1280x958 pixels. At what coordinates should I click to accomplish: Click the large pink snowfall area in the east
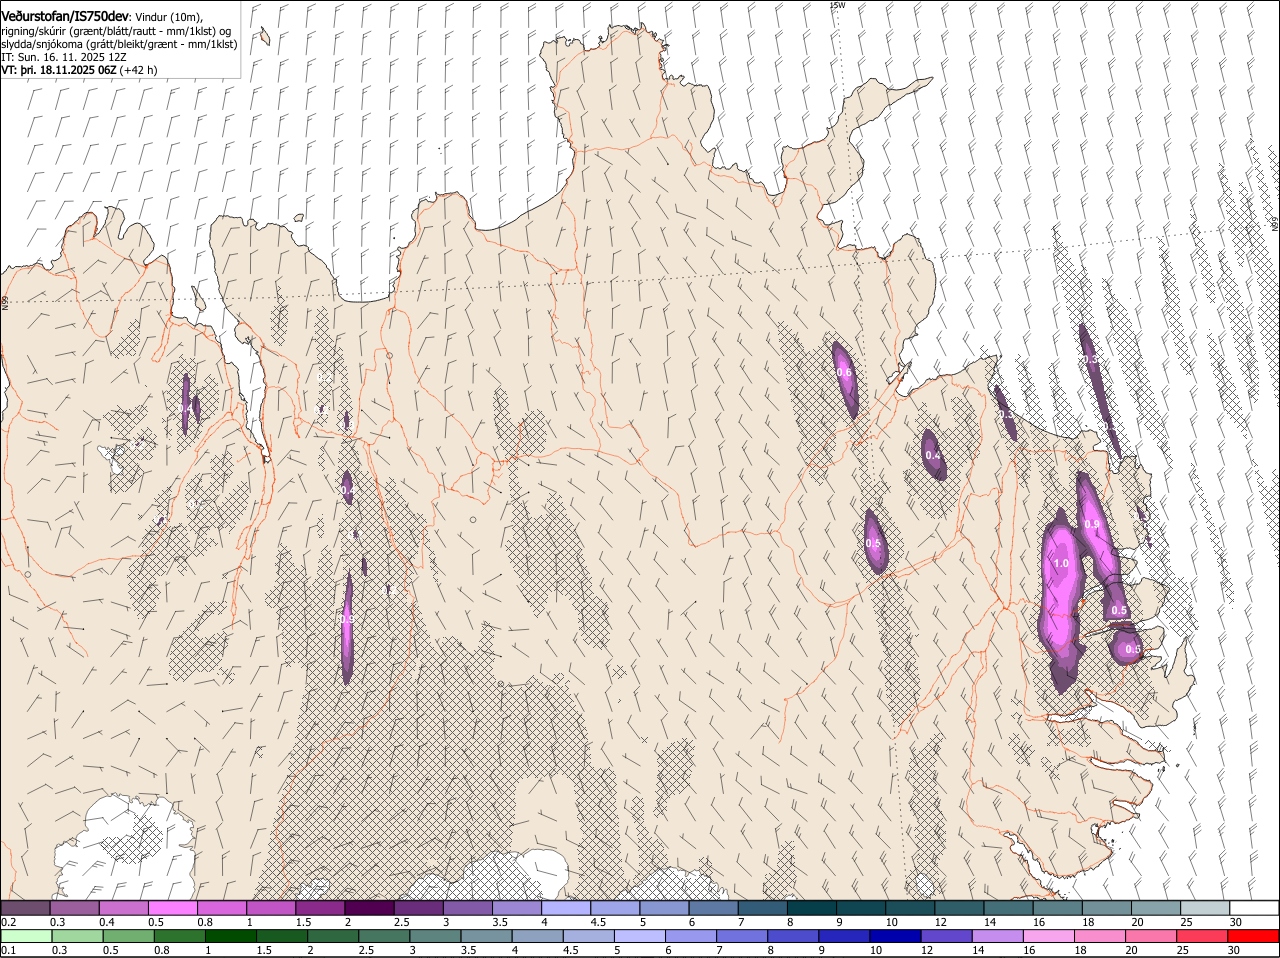pyautogui.click(x=1060, y=600)
